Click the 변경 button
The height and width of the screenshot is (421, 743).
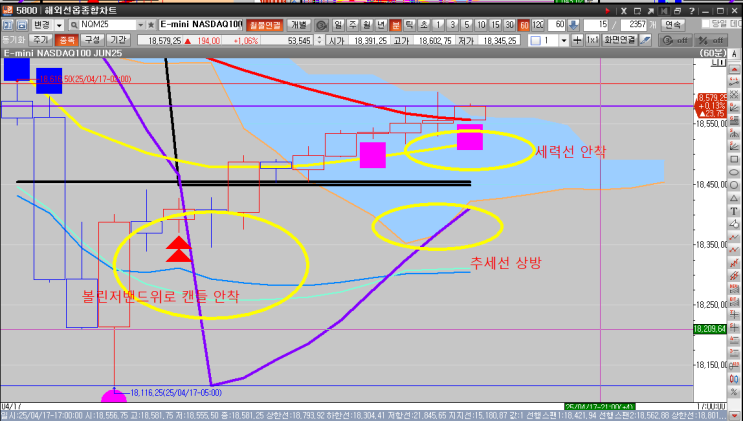pyautogui.click(x=42, y=25)
